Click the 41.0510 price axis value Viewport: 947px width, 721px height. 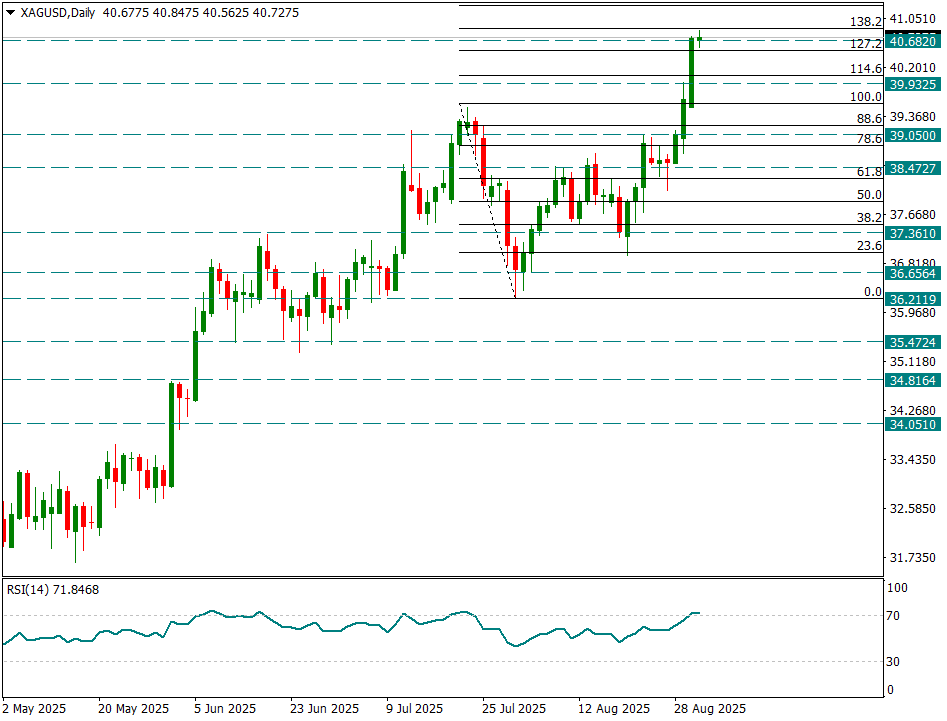pos(913,19)
